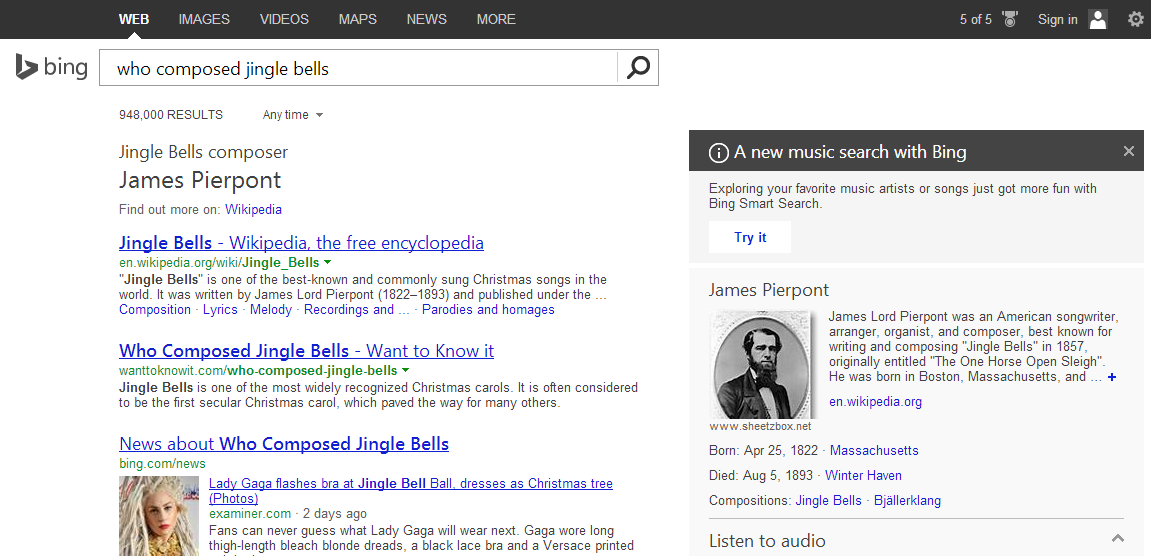The image size is (1151, 556).
Task: Open dropdown arrow next to en.wikipedia.org/wiki/Jingle_Bells
Action: pyautogui.click(x=327, y=262)
